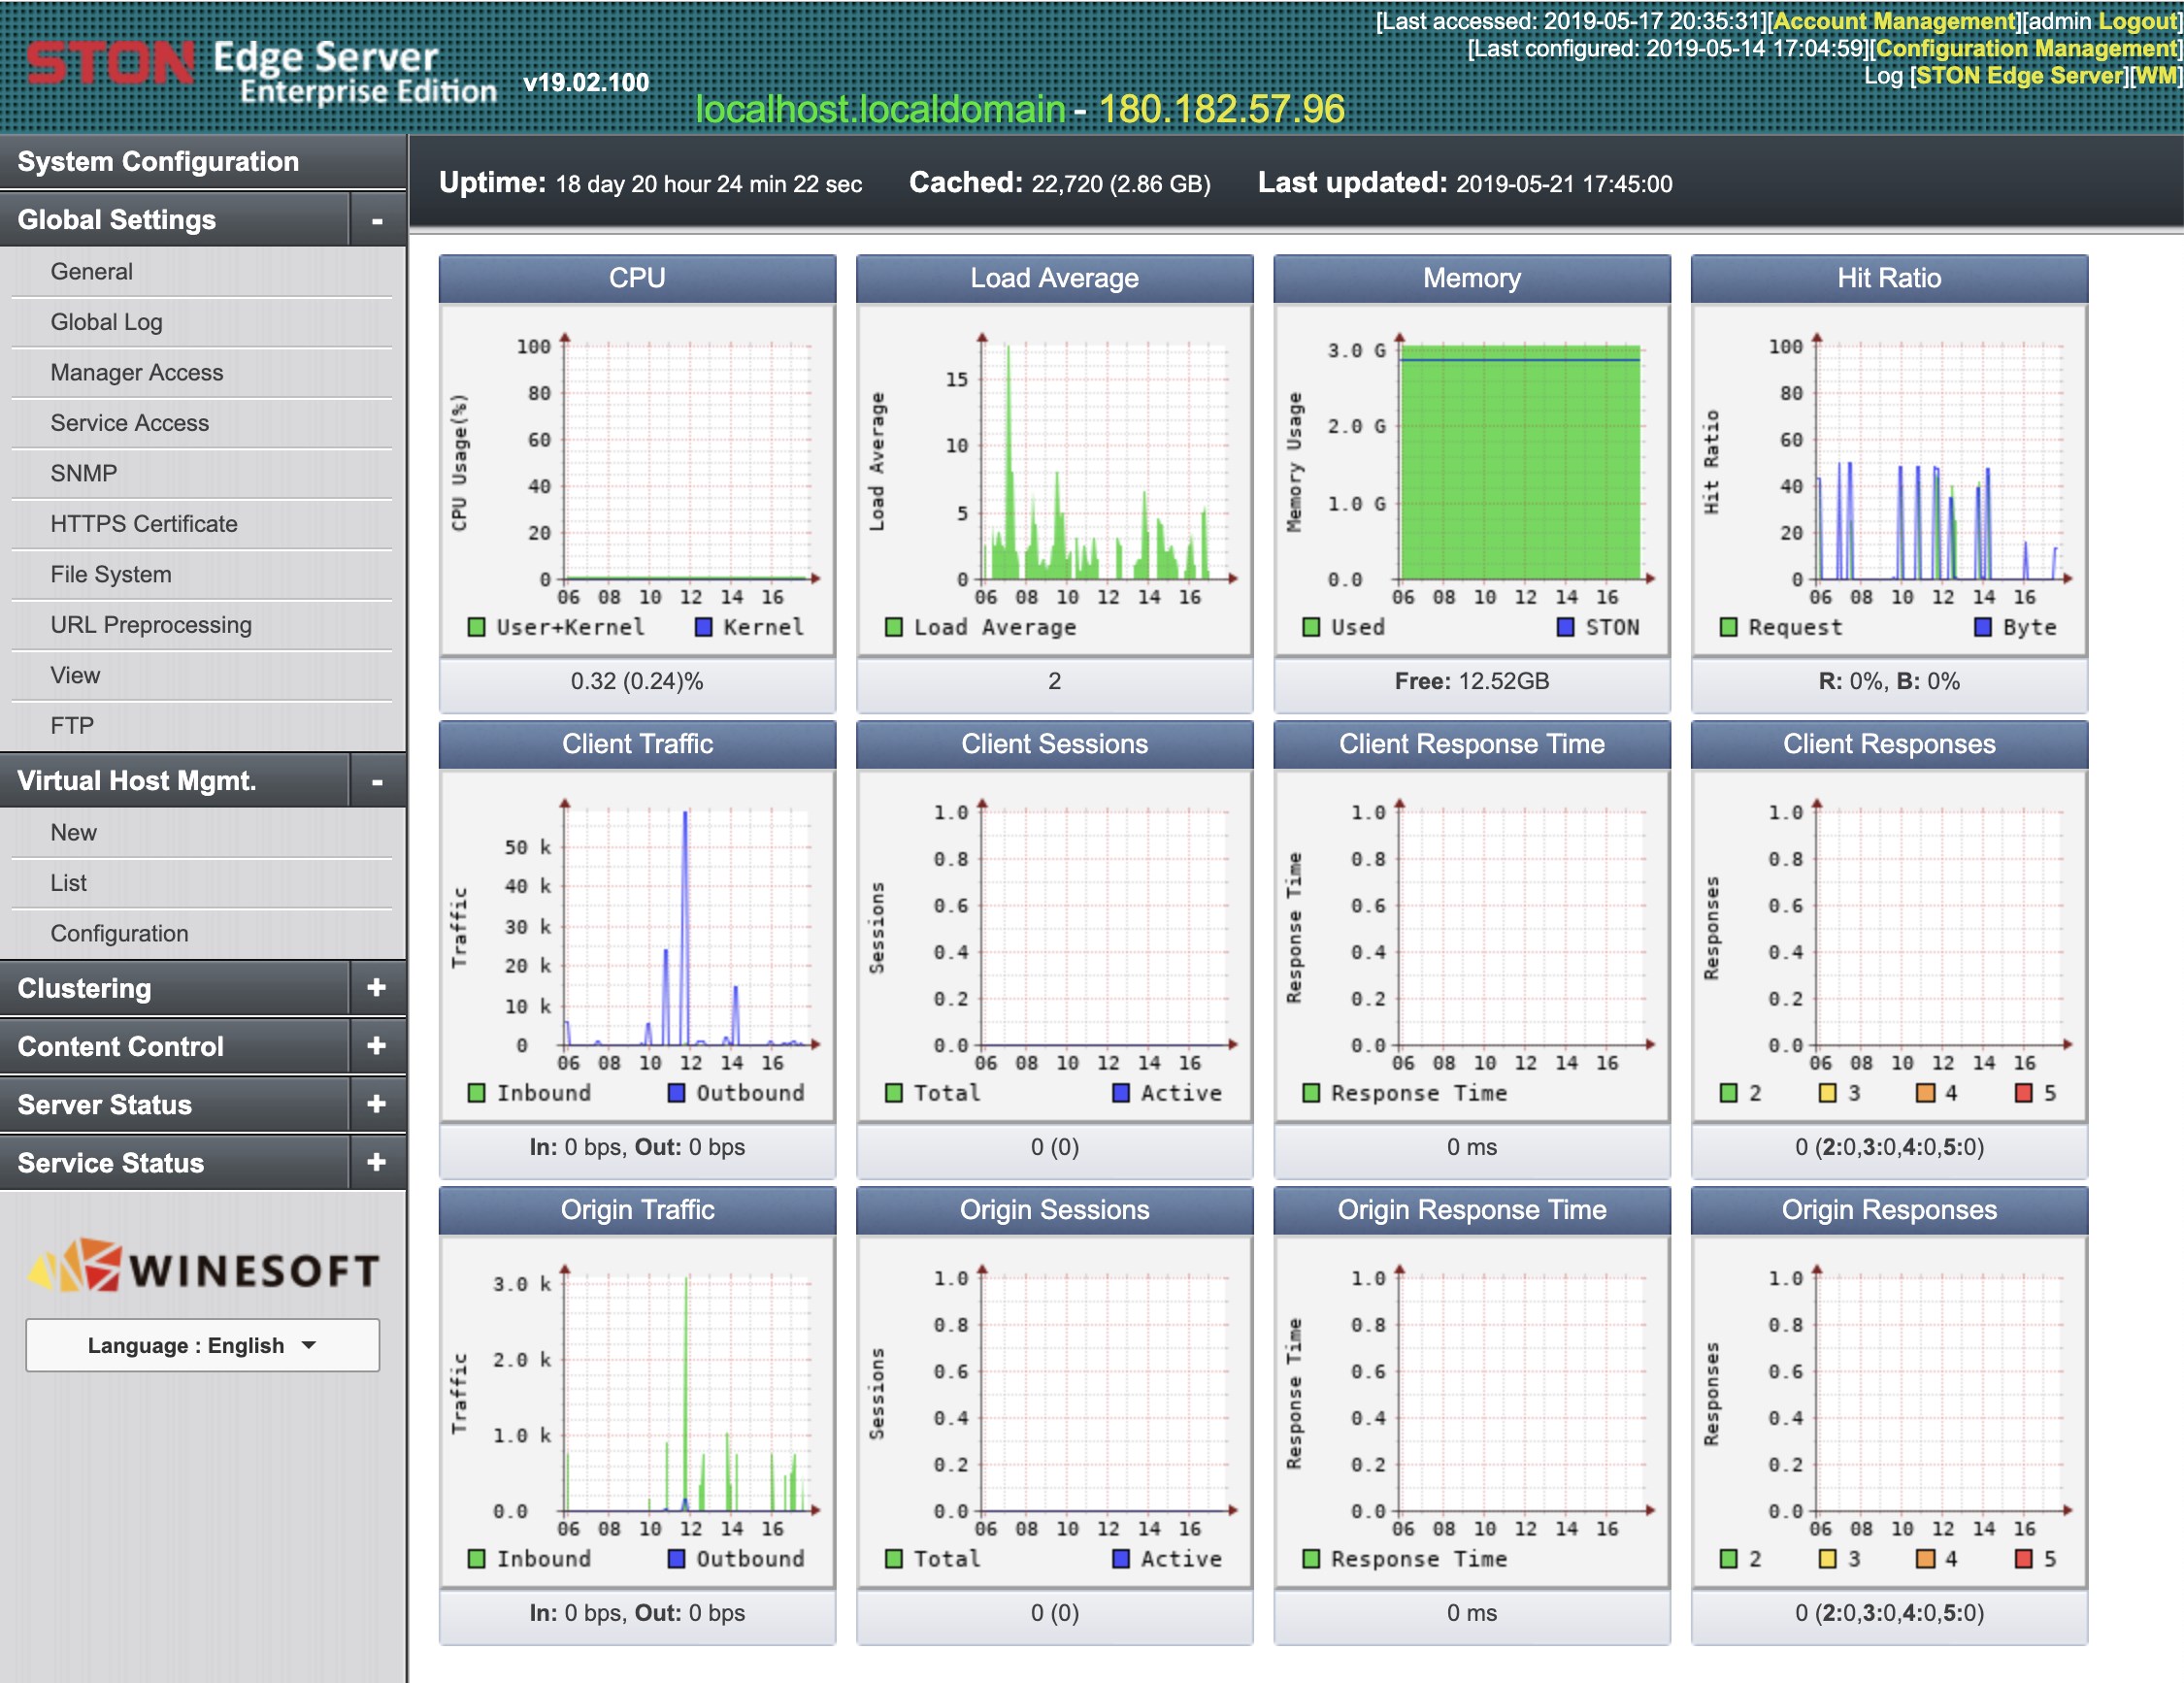Click the 'R: 0%, B: 0%' hit ratio value
Viewport: 2184px width, 1683px height.
(1889, 681)
